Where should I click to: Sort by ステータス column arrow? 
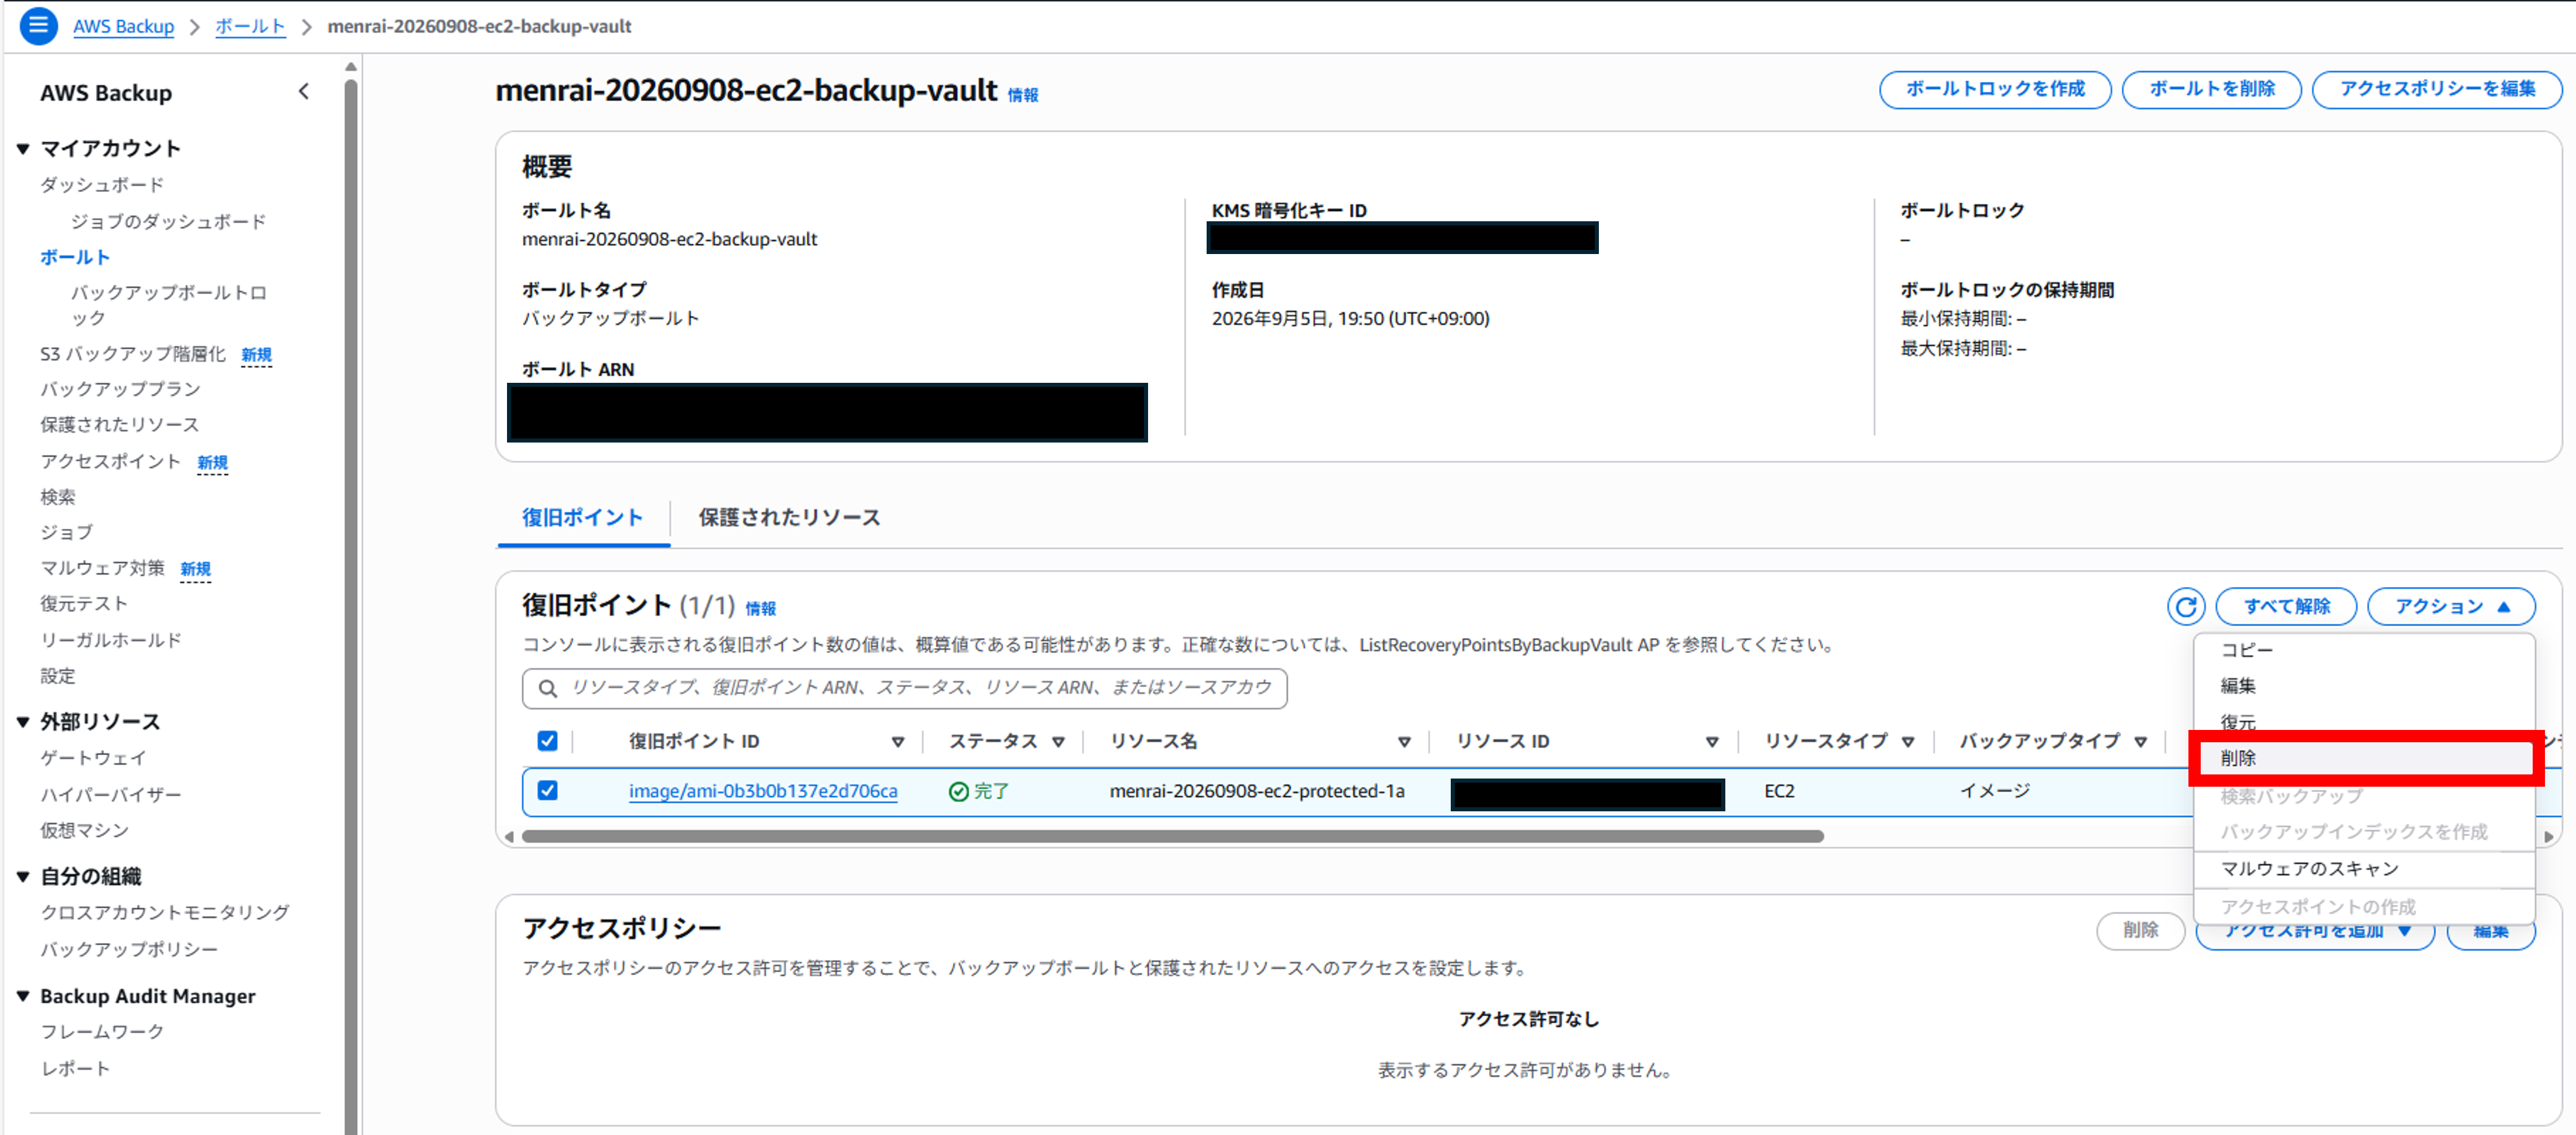pyautogui.click(x=1058, y=742)
